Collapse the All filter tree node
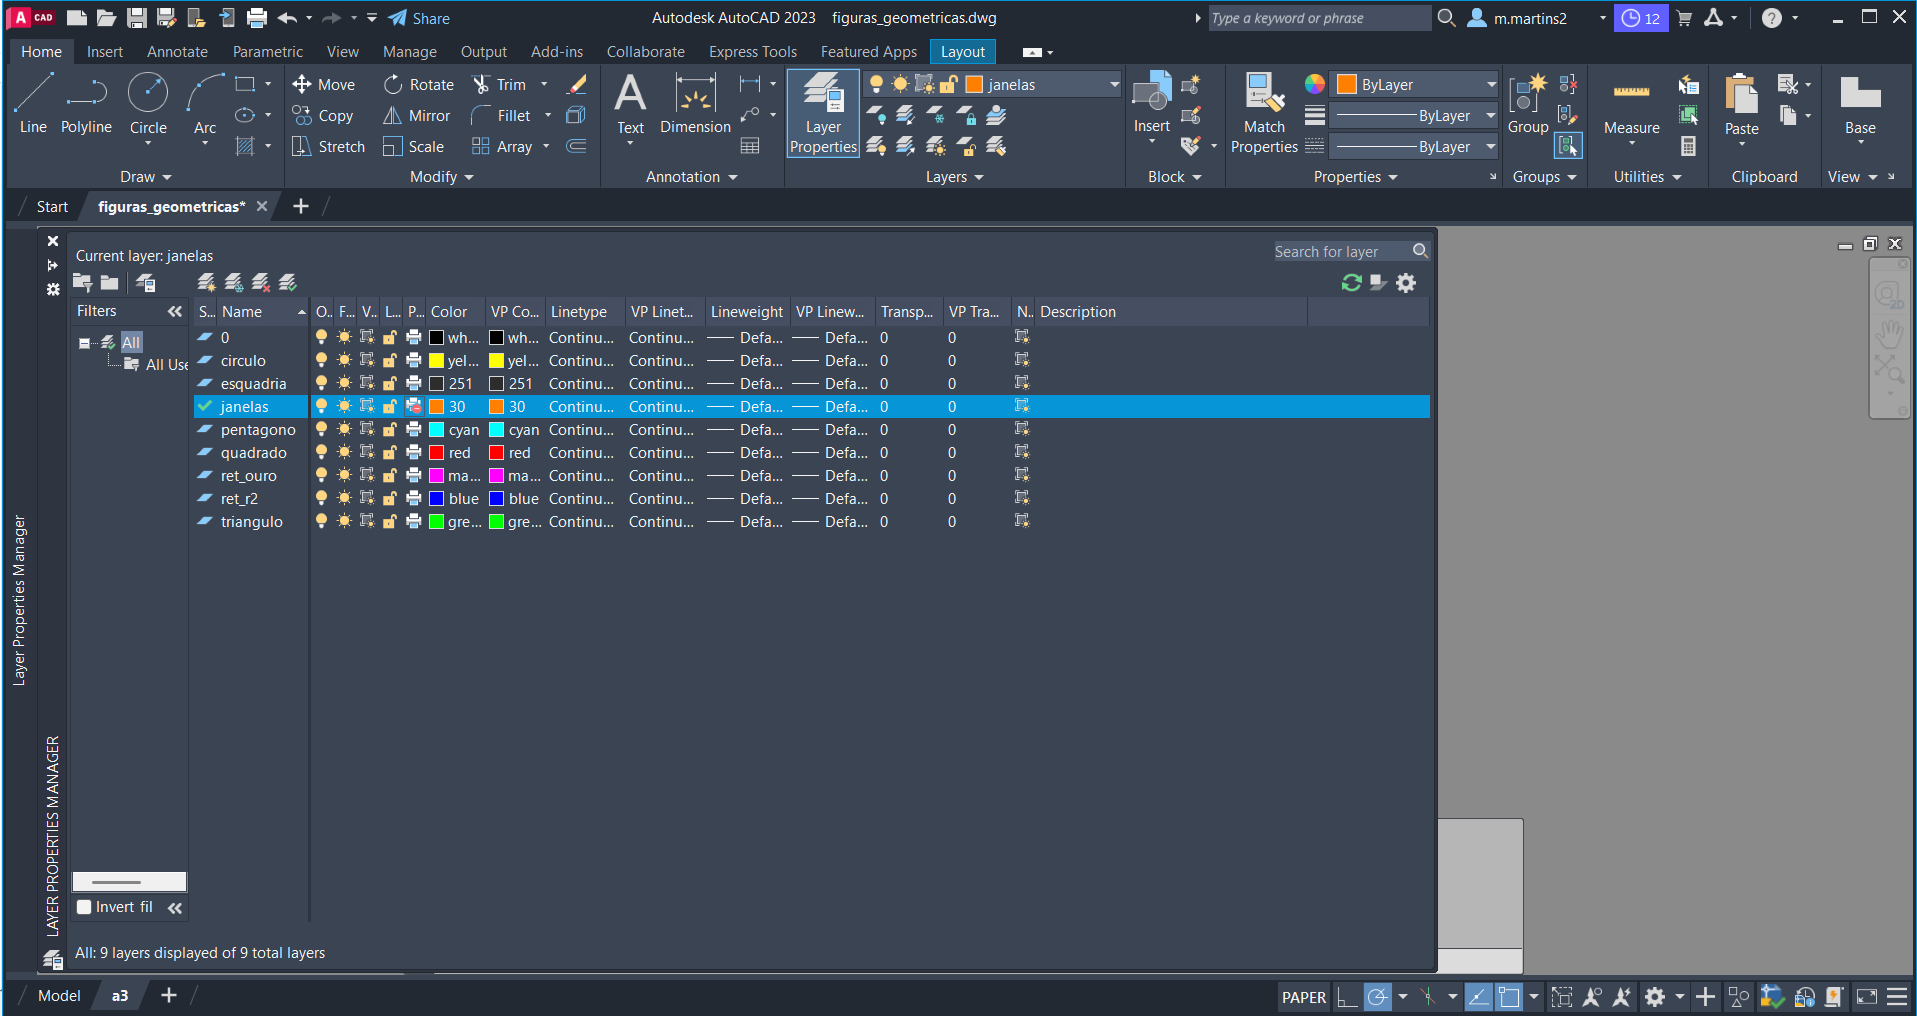1917x1016 pixels. (x=85, y=342)
